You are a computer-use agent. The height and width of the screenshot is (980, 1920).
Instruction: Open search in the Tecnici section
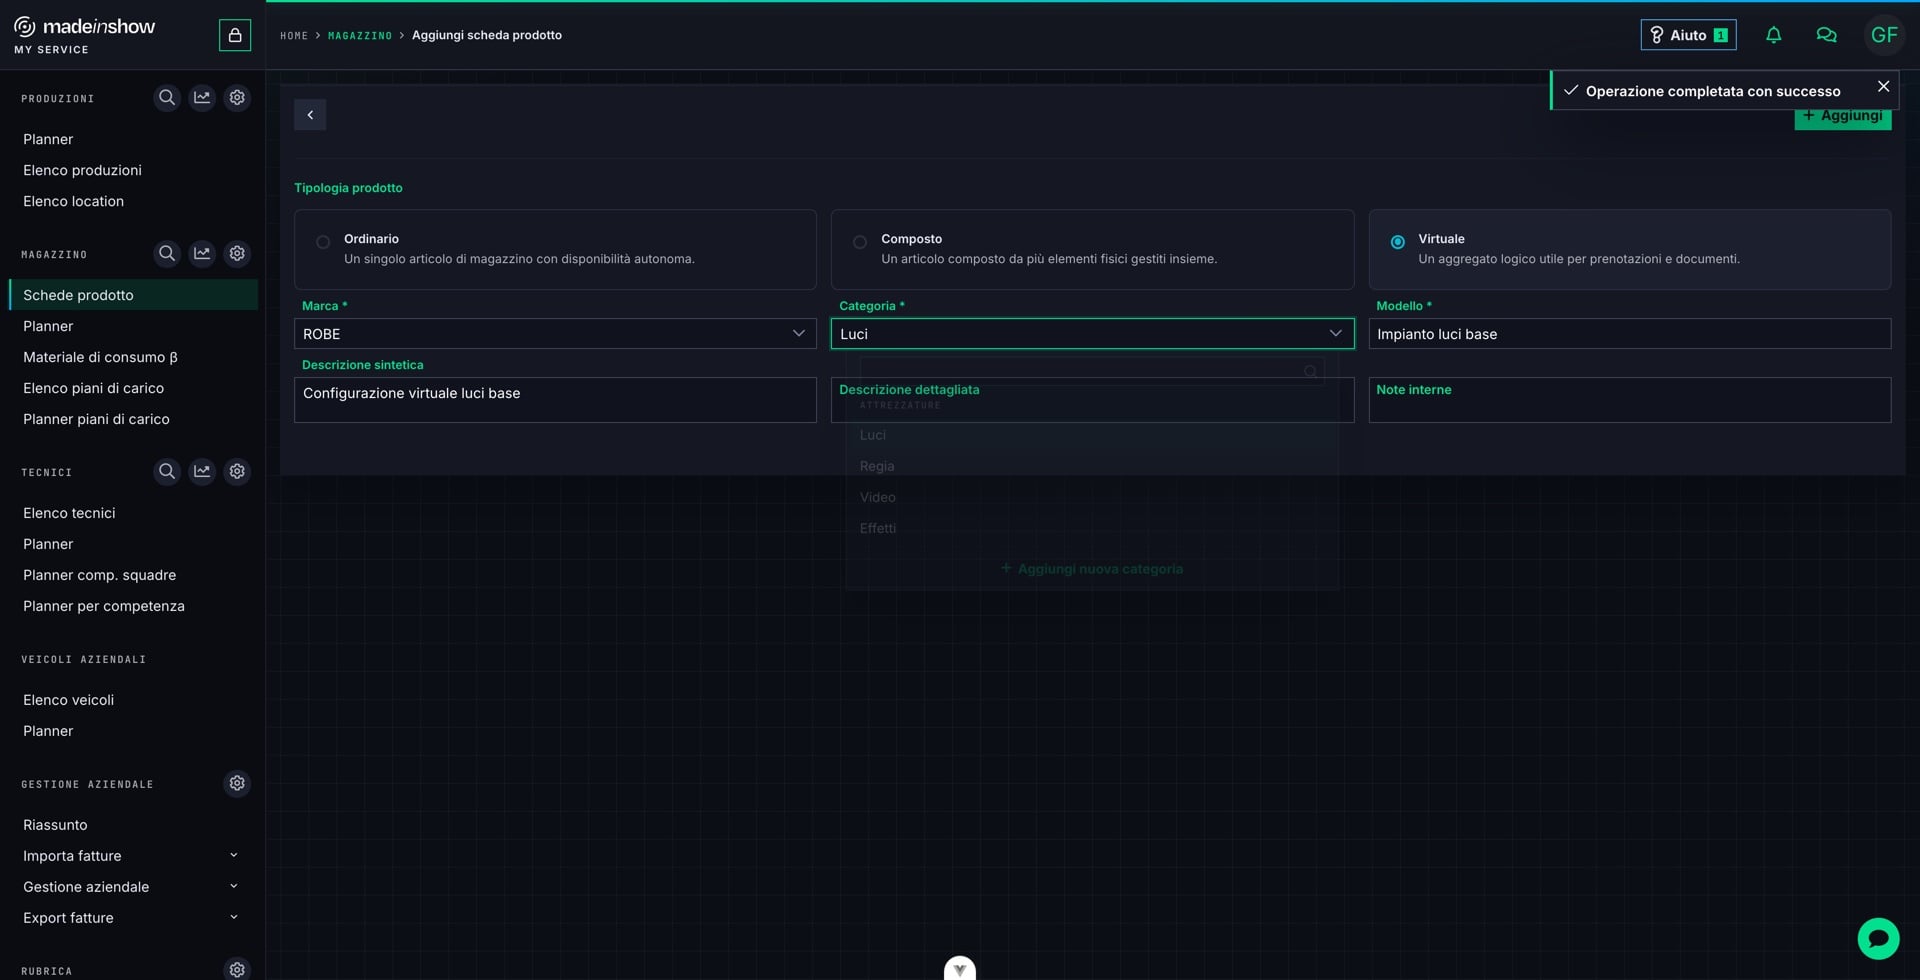tap(167, 471)
